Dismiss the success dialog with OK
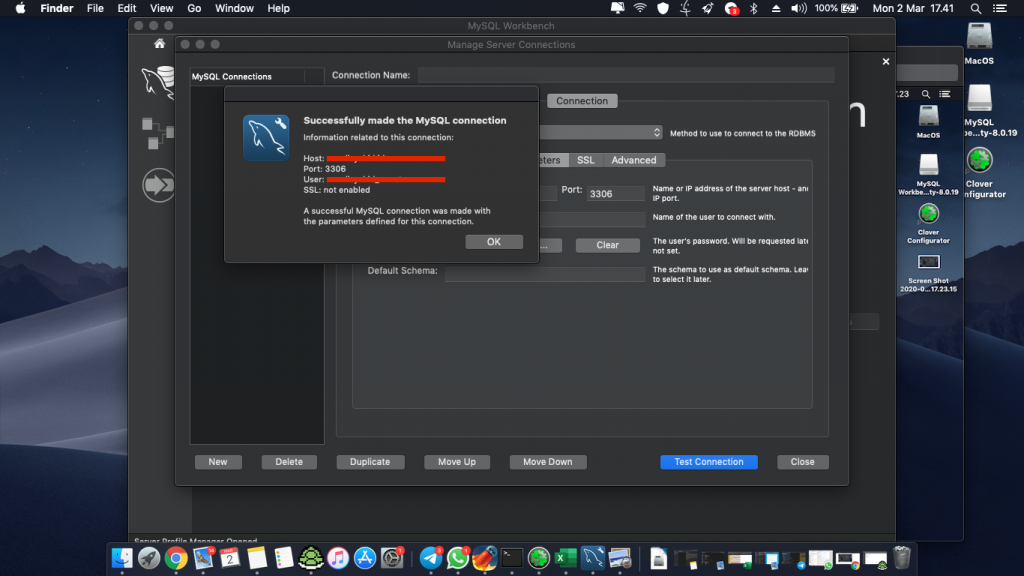 pos(494,241)
